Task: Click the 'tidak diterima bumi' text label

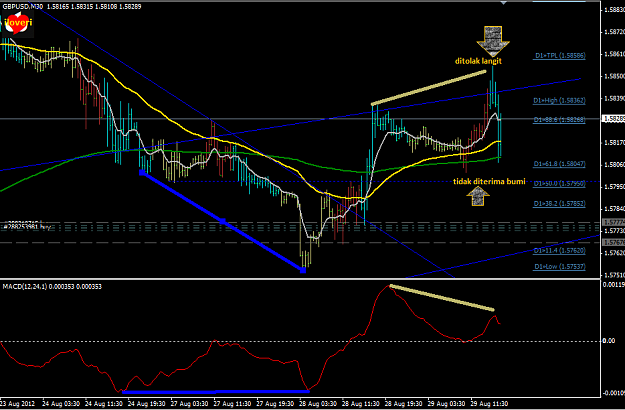Action: 489,182
